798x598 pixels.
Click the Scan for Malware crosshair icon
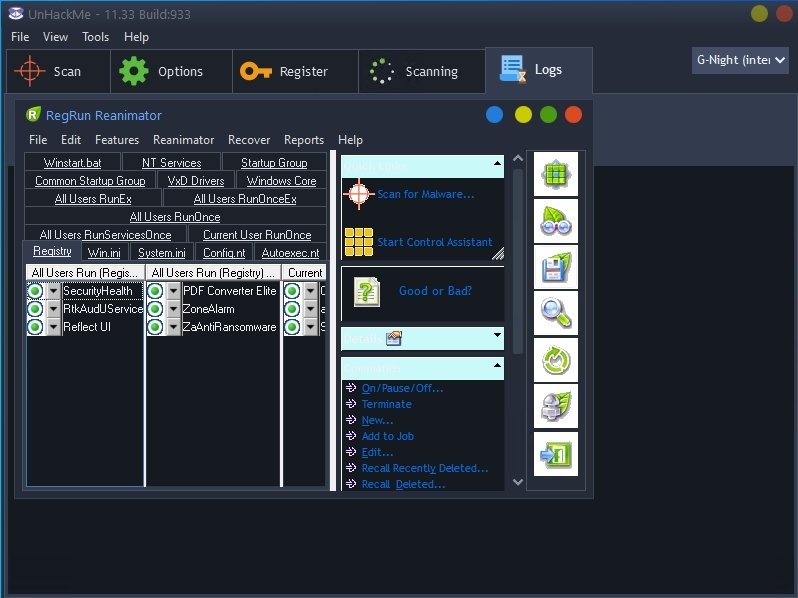click(359, 194)
